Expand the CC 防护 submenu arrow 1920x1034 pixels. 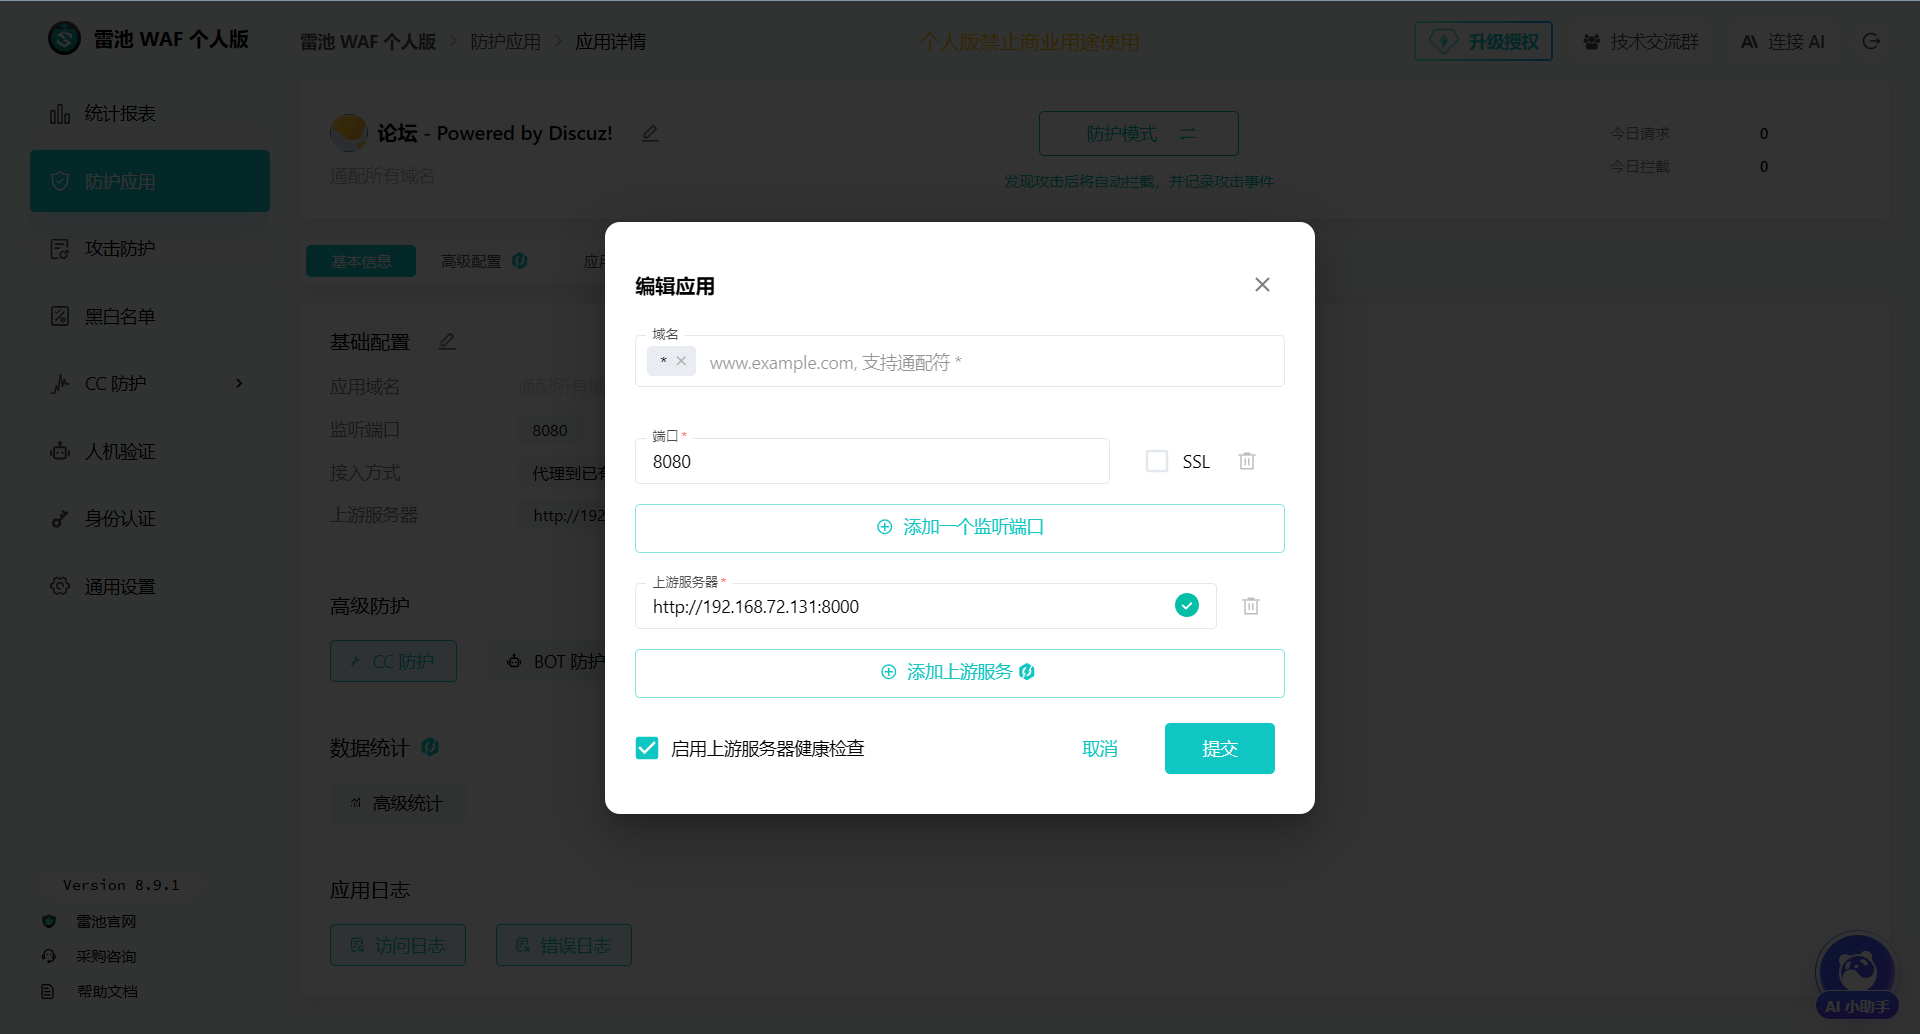click(239, 383)
